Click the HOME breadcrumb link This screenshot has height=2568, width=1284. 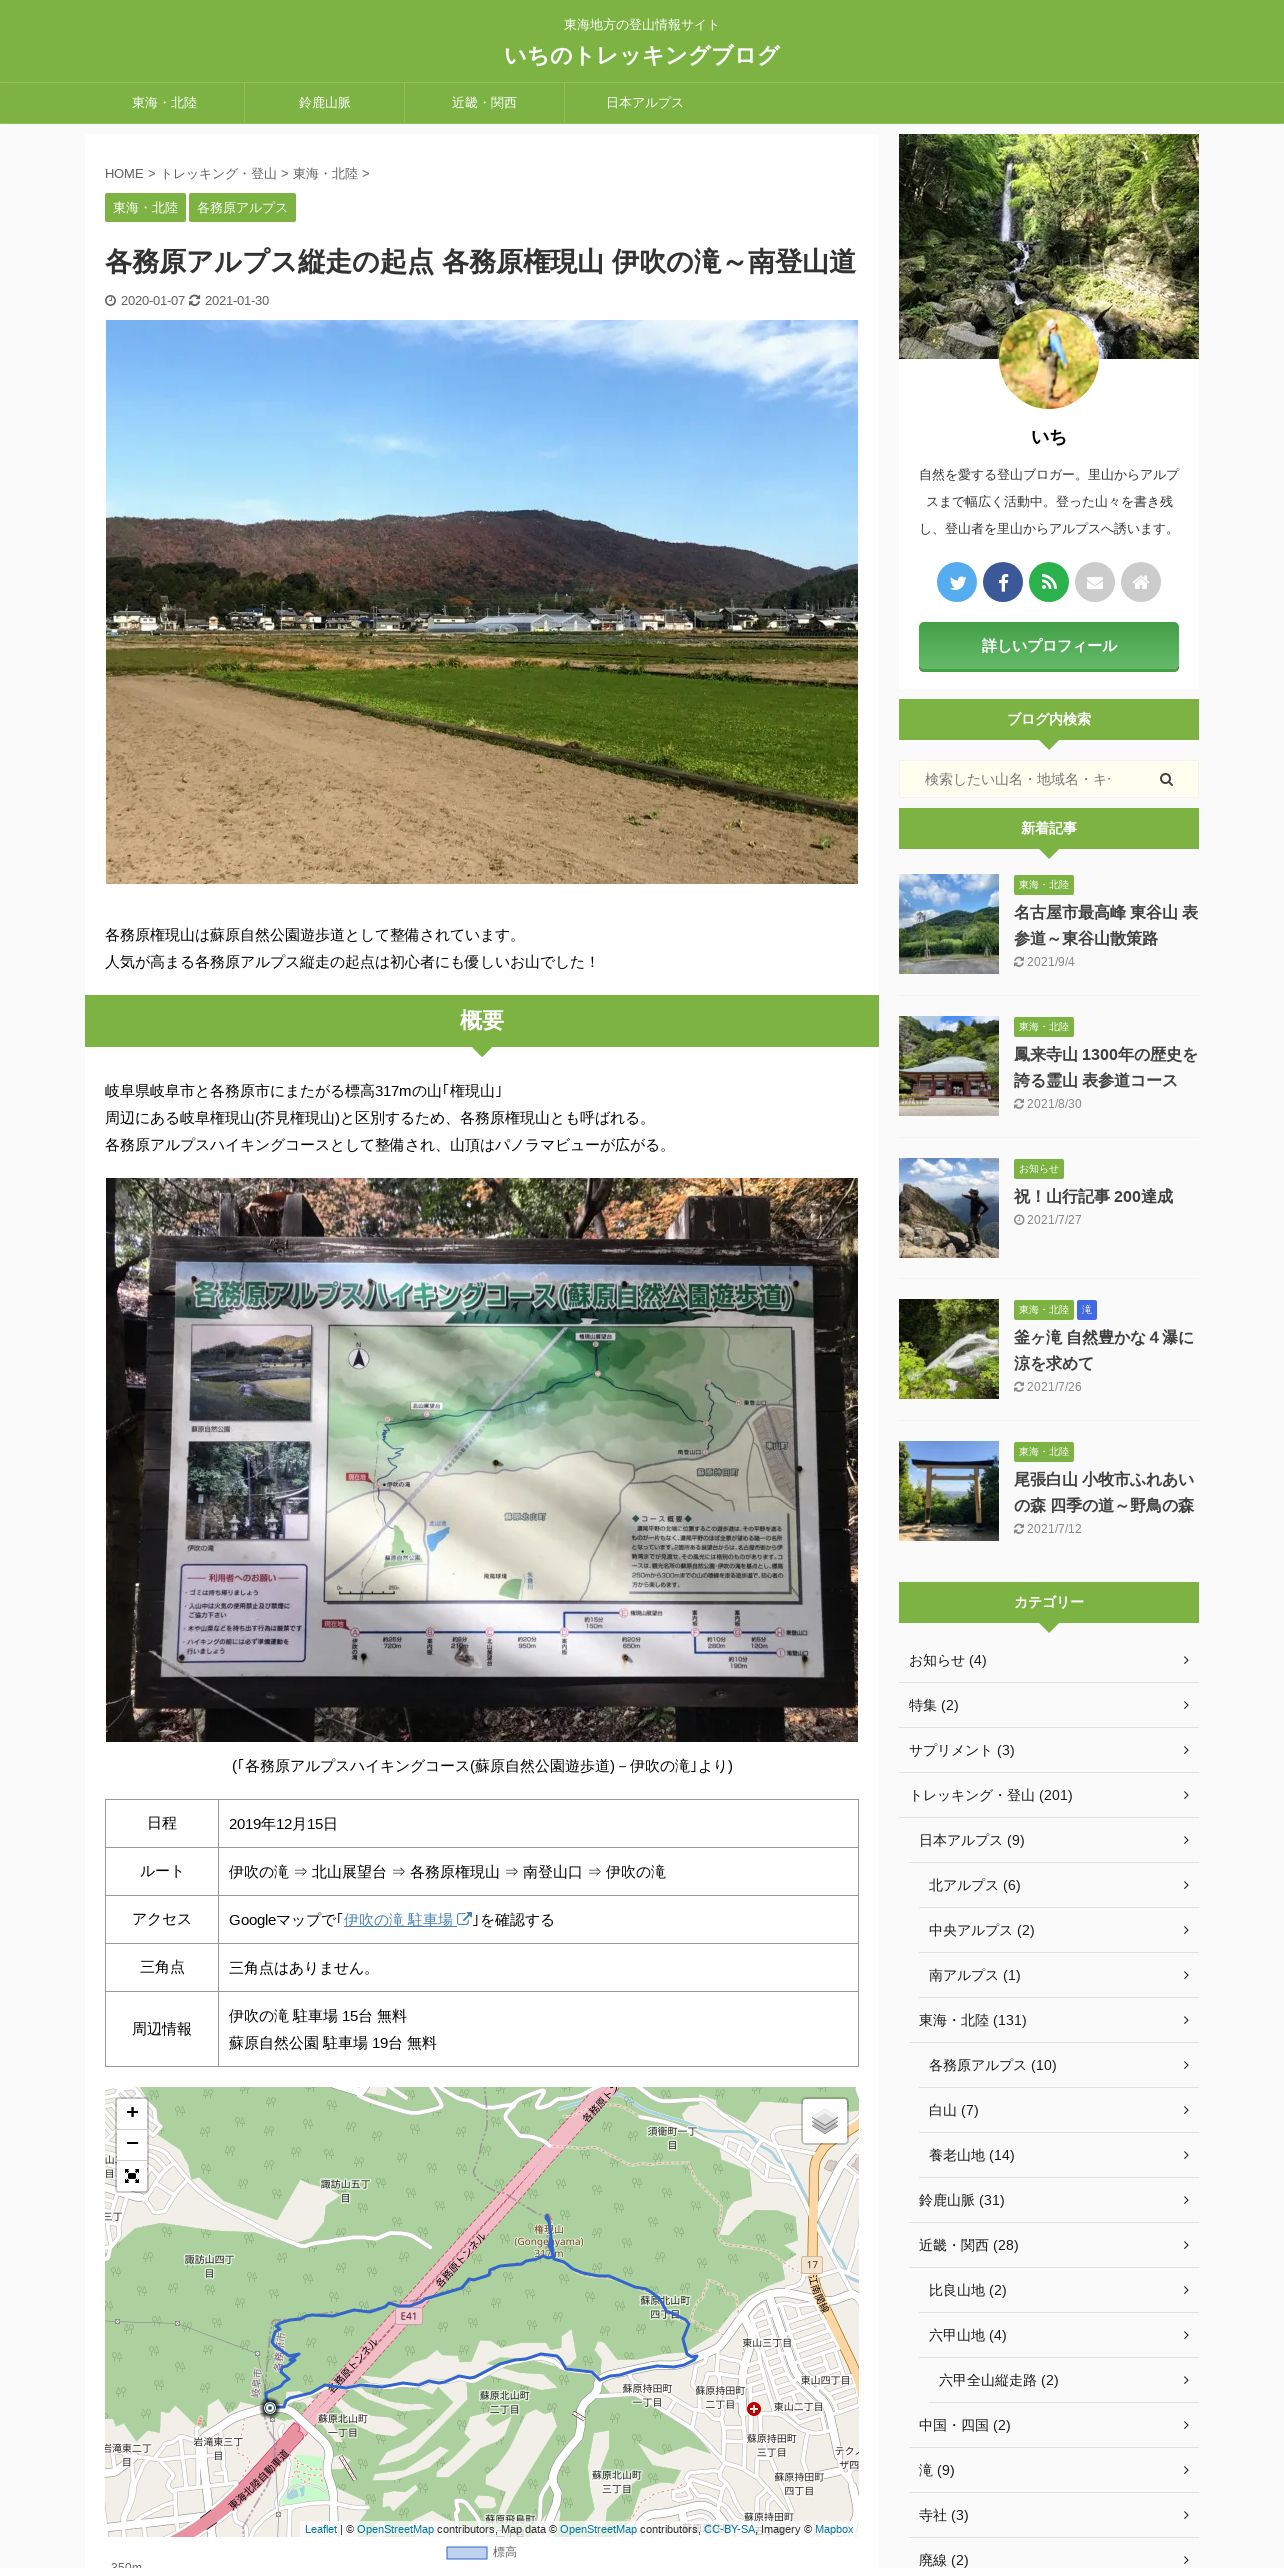124,174
